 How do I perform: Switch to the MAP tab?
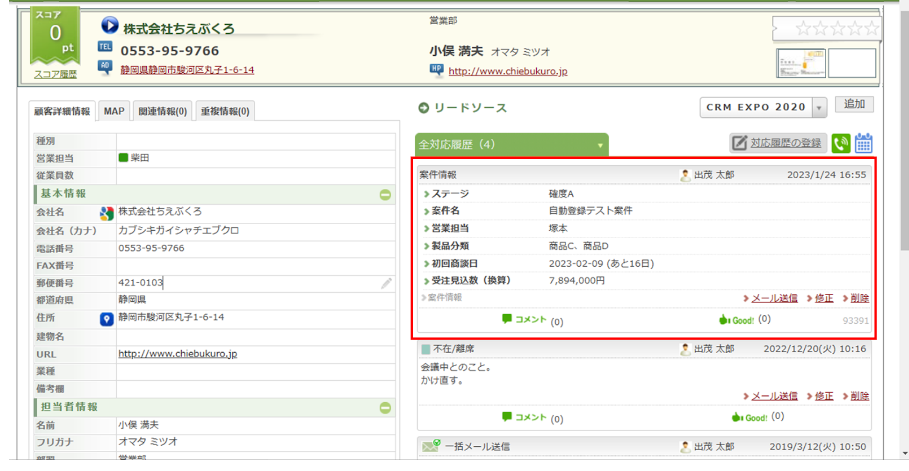[x=114, y=111]
